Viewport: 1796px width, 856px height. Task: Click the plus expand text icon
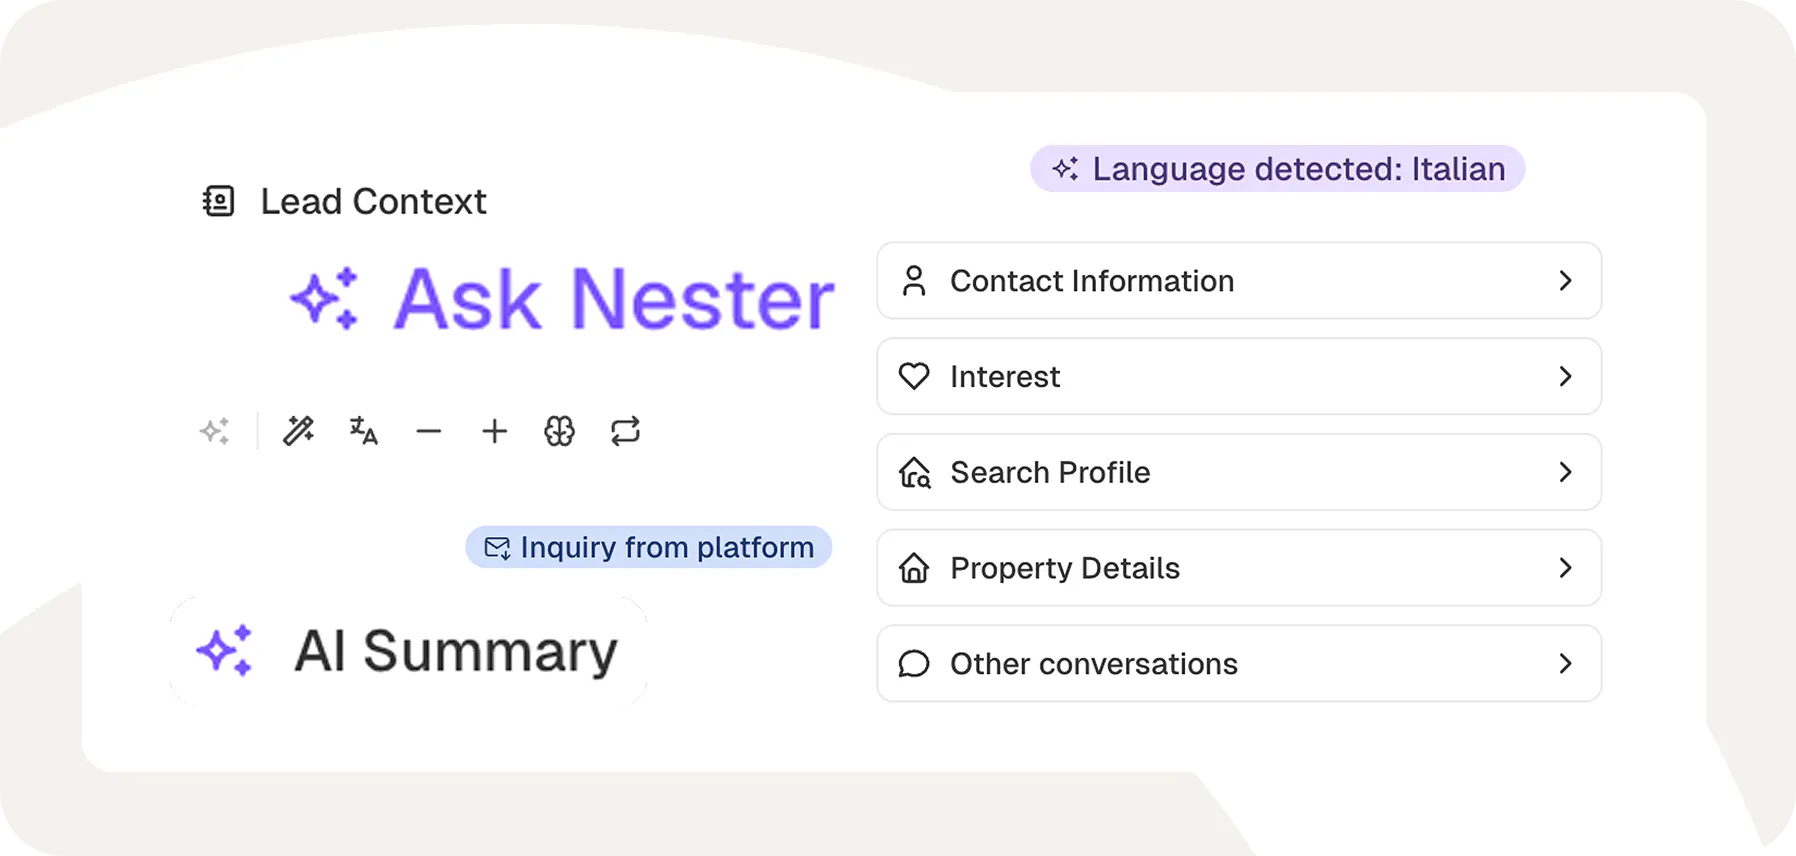click(x=494, y=431)
